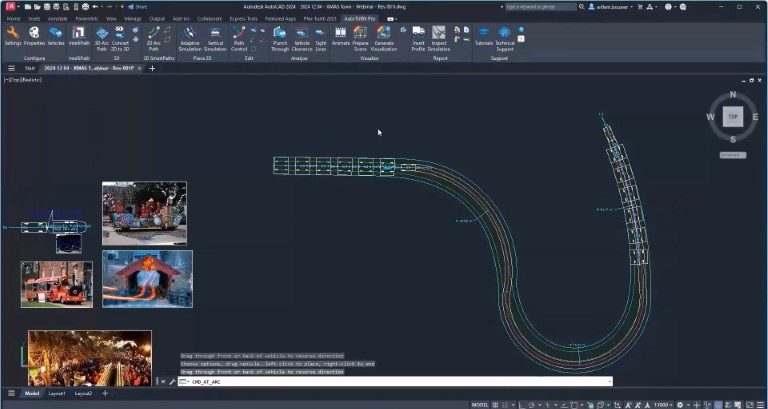Click the Vehicles icon in Configure panel

coord(56,35)
